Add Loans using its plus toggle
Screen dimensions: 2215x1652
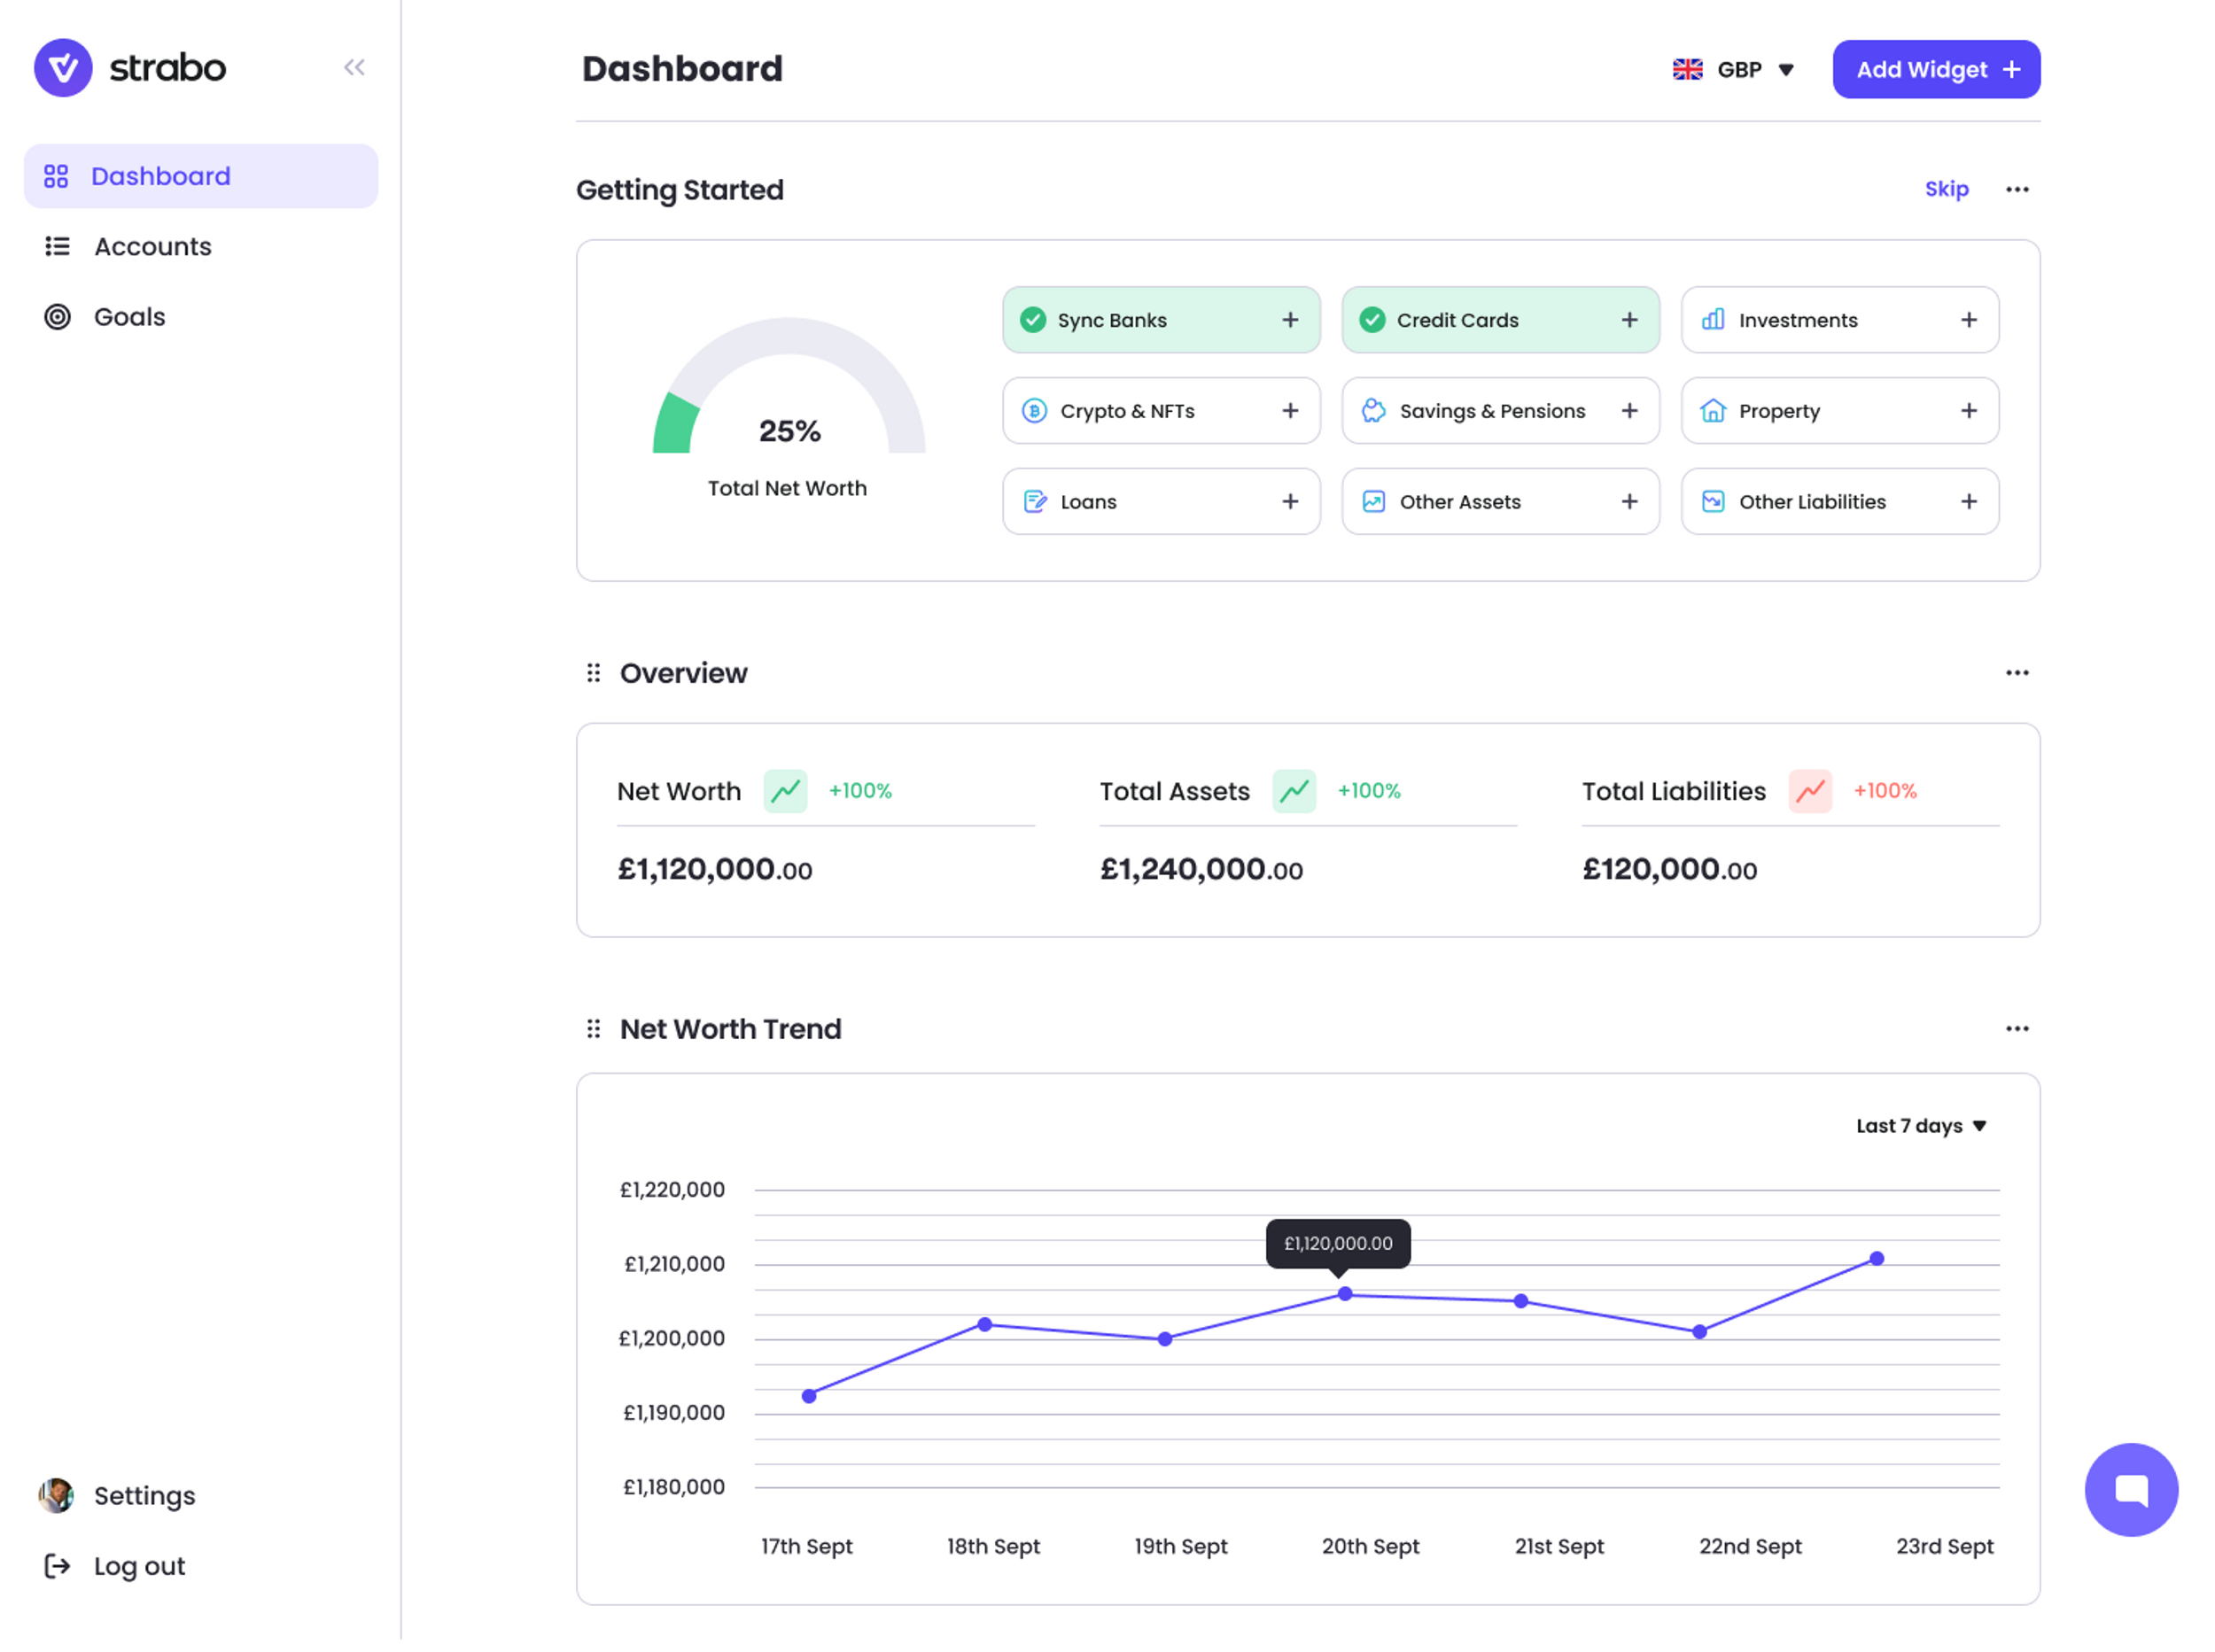tap(1290, 501)
